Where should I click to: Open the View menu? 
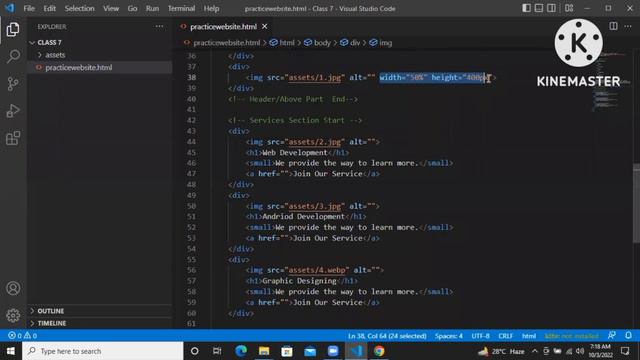[x=111, y=8]
